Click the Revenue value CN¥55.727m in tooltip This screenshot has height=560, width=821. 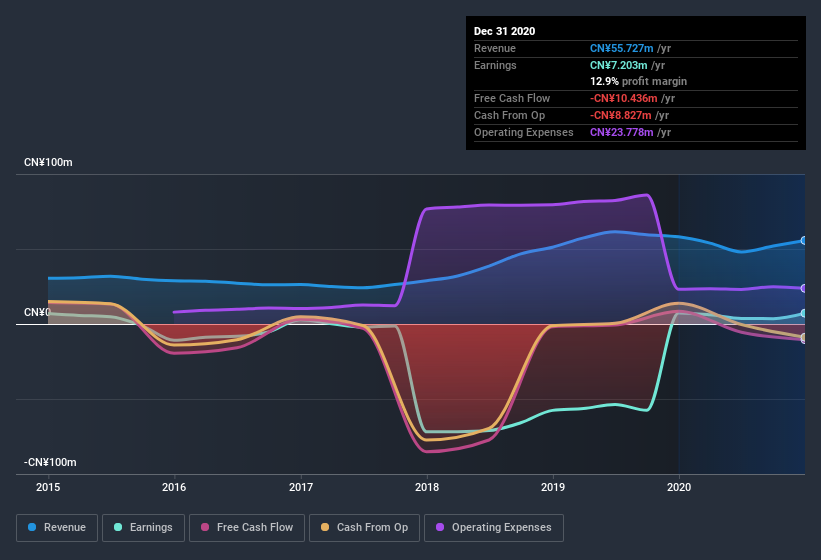point(622,48)
